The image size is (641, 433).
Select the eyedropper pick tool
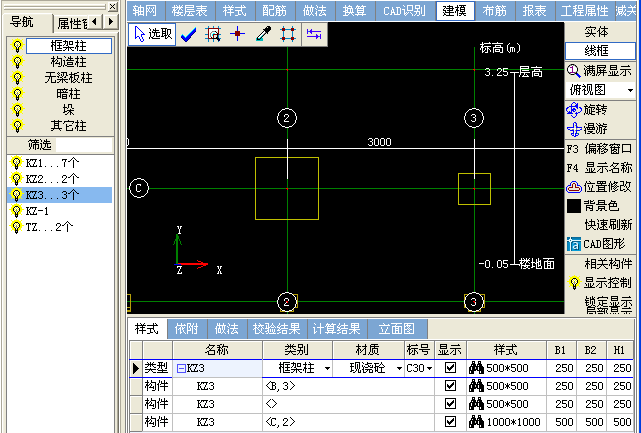tap(263, 34)
